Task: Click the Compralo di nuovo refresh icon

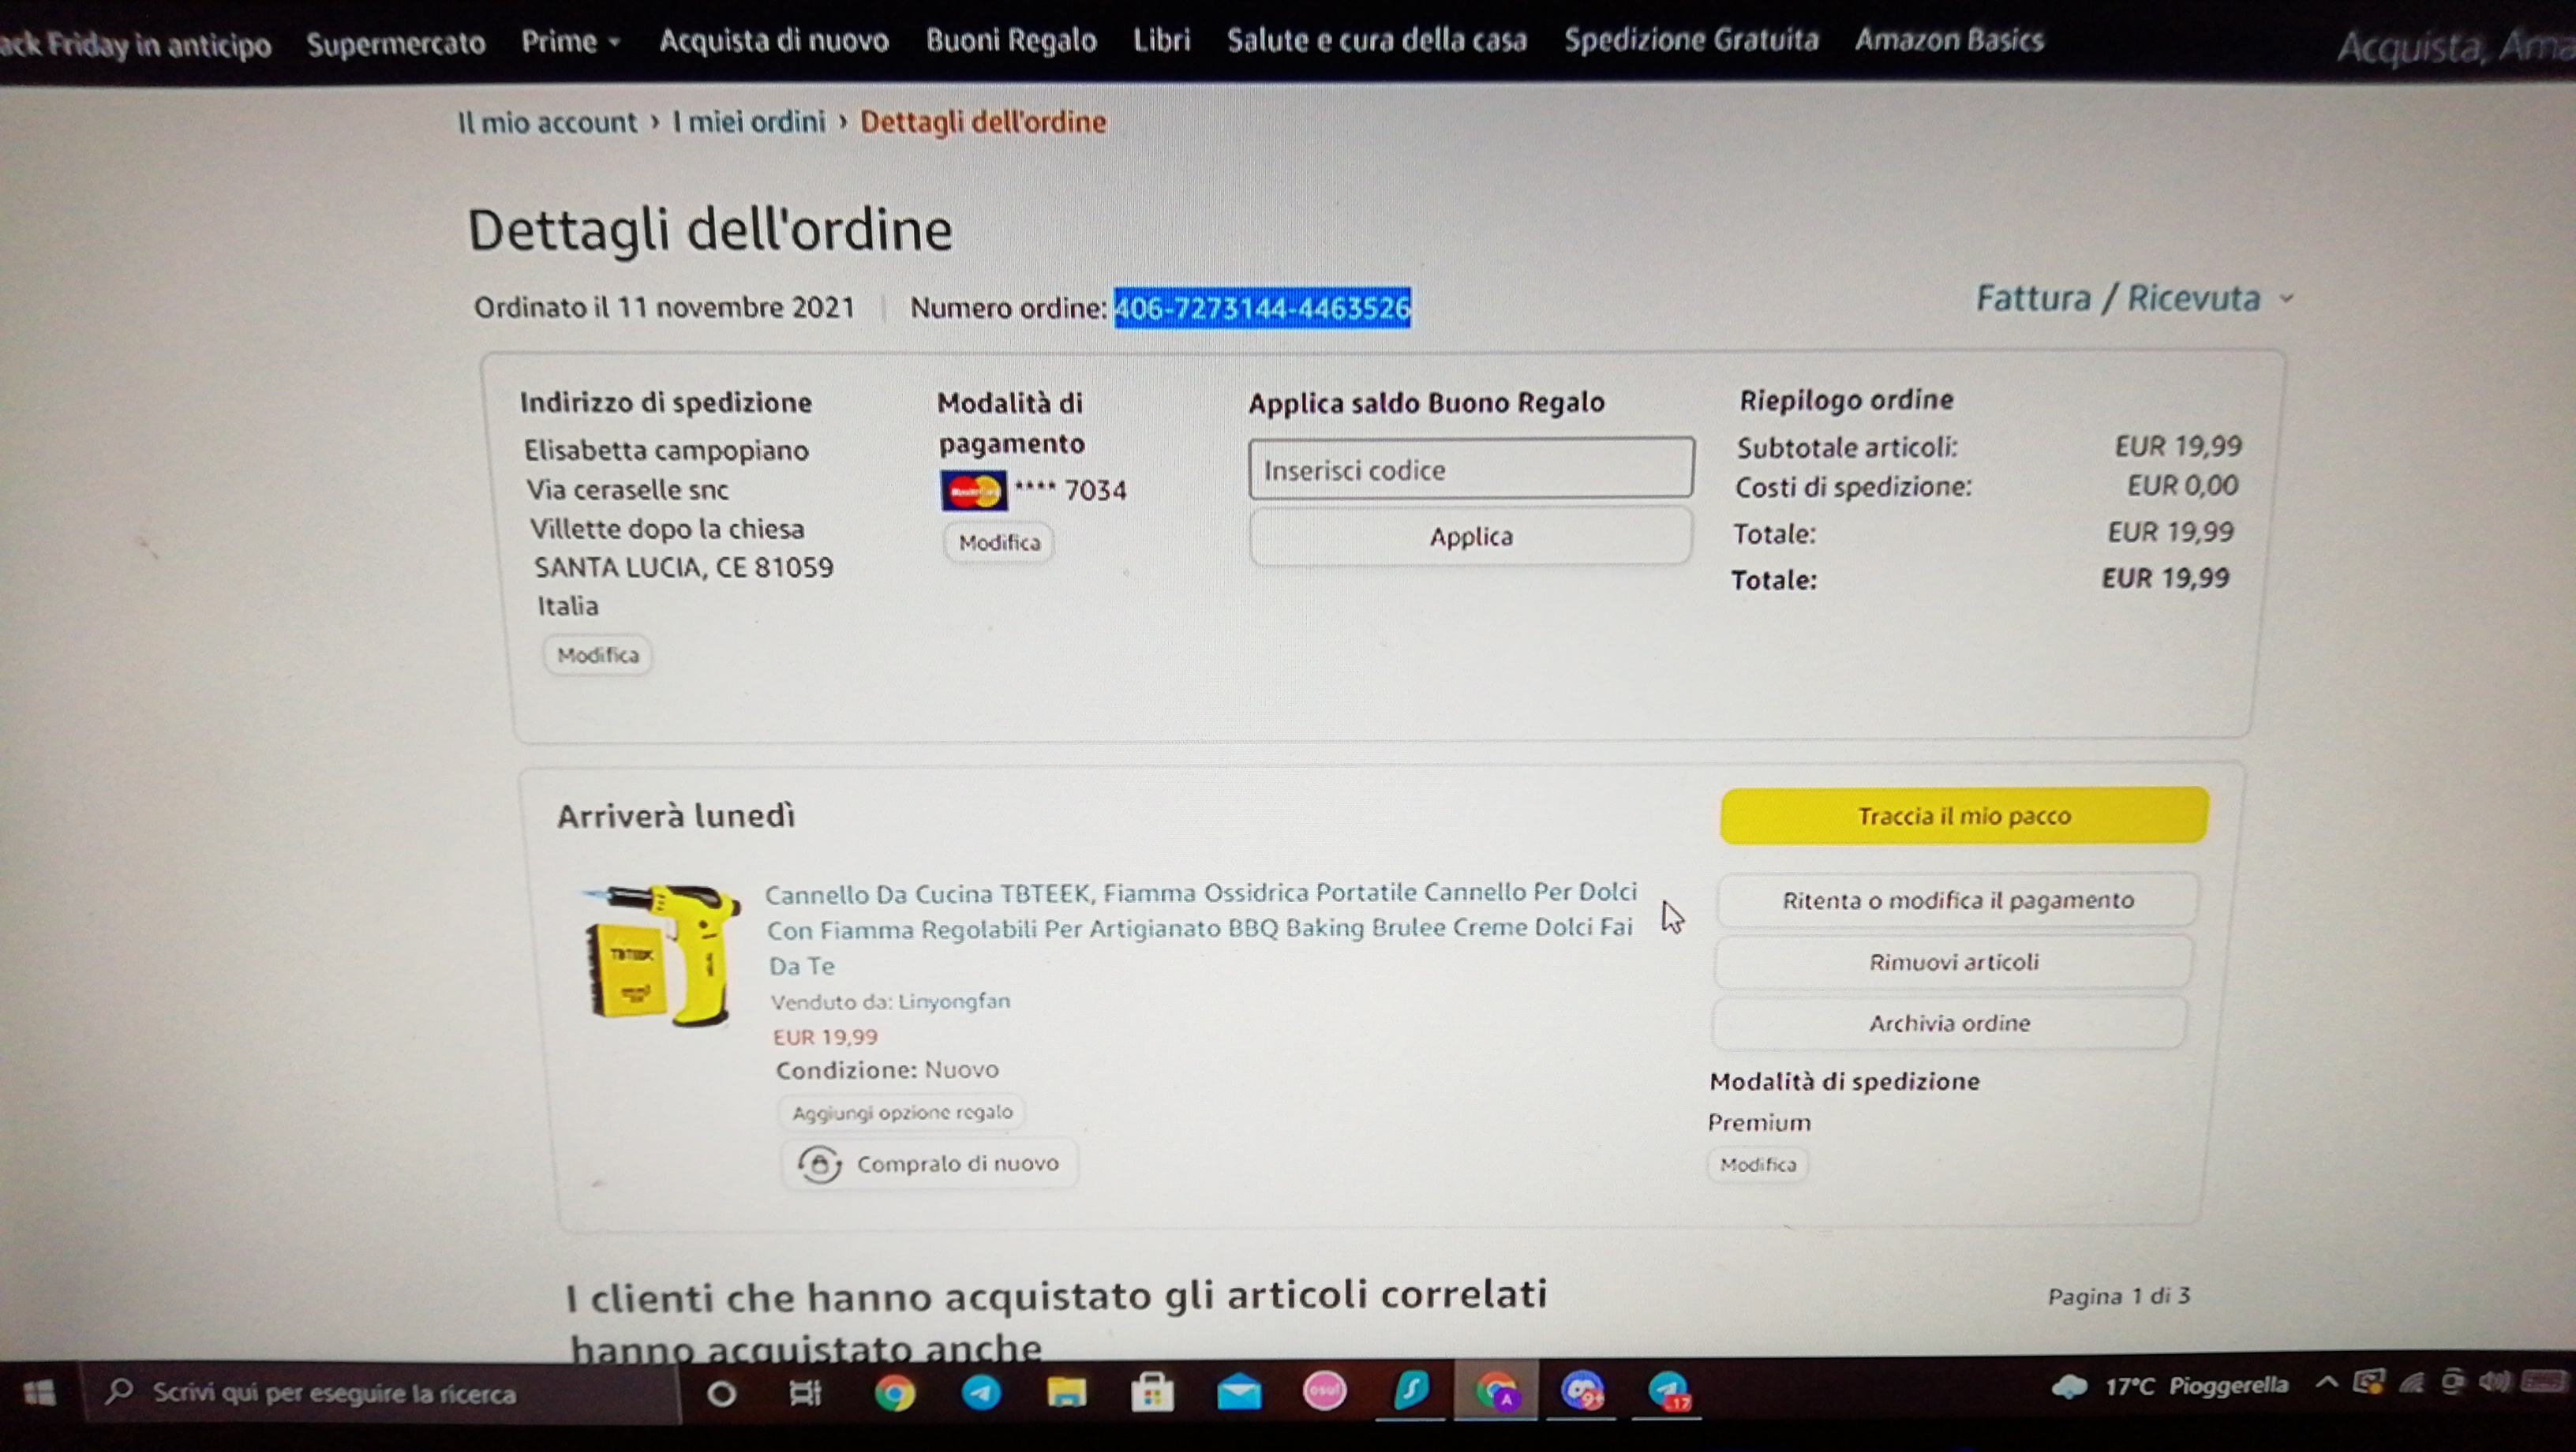Action: [x=819, y=1164]
